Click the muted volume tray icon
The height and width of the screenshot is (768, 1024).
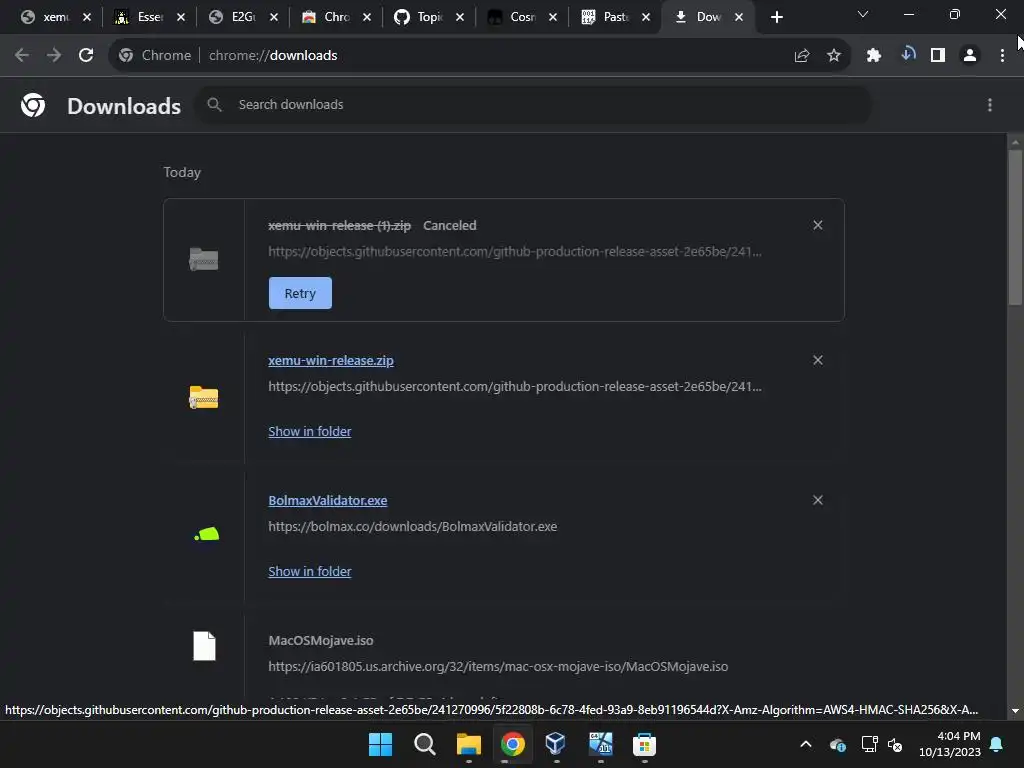point(895,744)
